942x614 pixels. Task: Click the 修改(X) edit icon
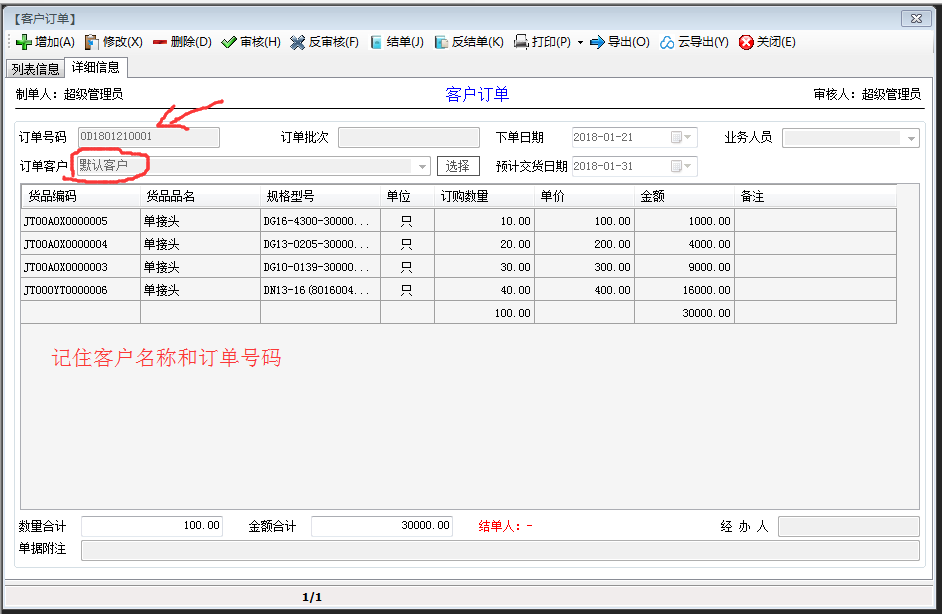pyautogui.click(x=92, y=42)
